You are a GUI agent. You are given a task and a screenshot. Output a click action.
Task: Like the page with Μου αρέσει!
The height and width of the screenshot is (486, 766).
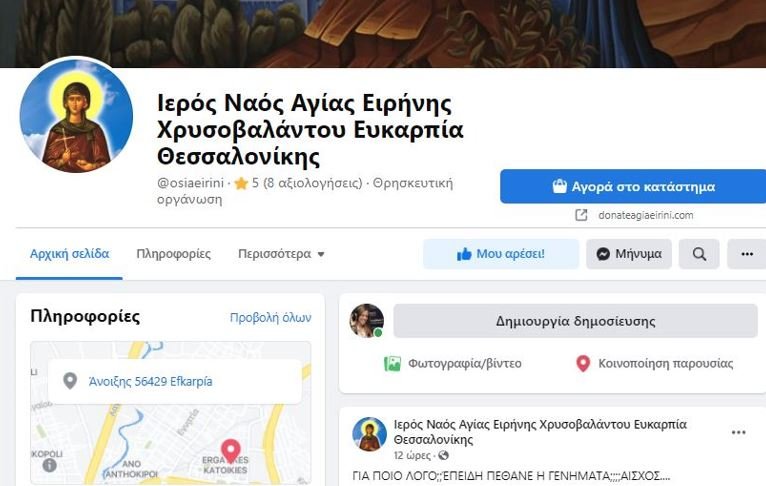click(501, 254)
